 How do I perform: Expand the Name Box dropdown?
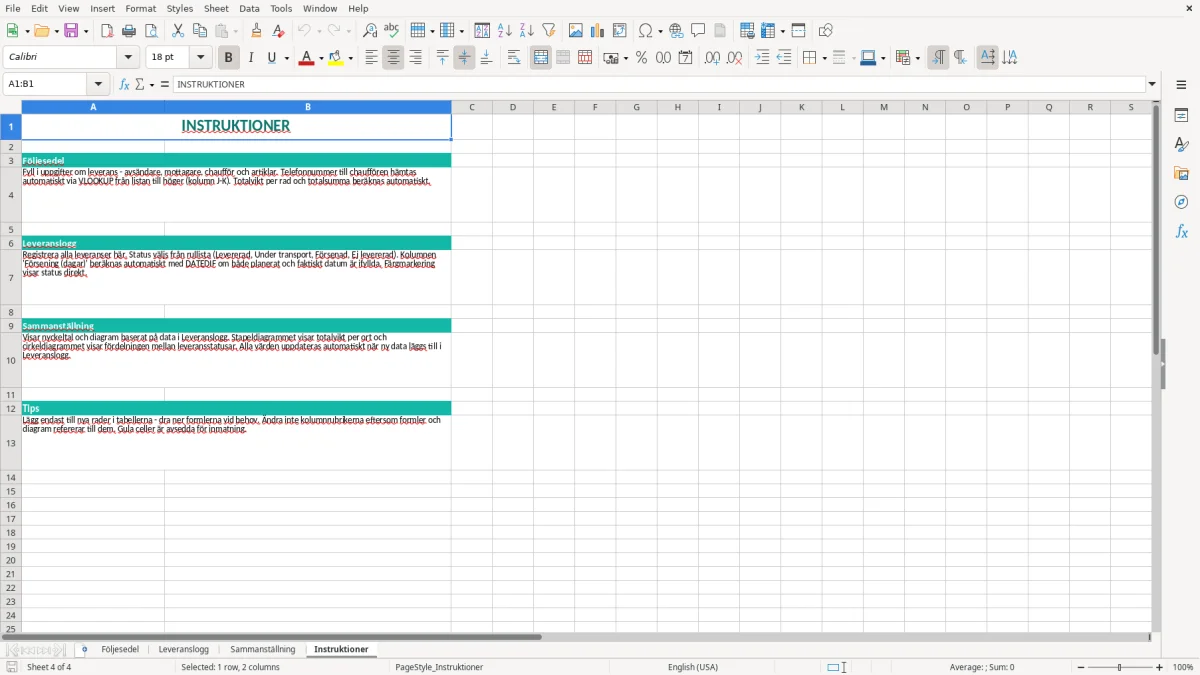pyautogui.click(x=98, y=85)
